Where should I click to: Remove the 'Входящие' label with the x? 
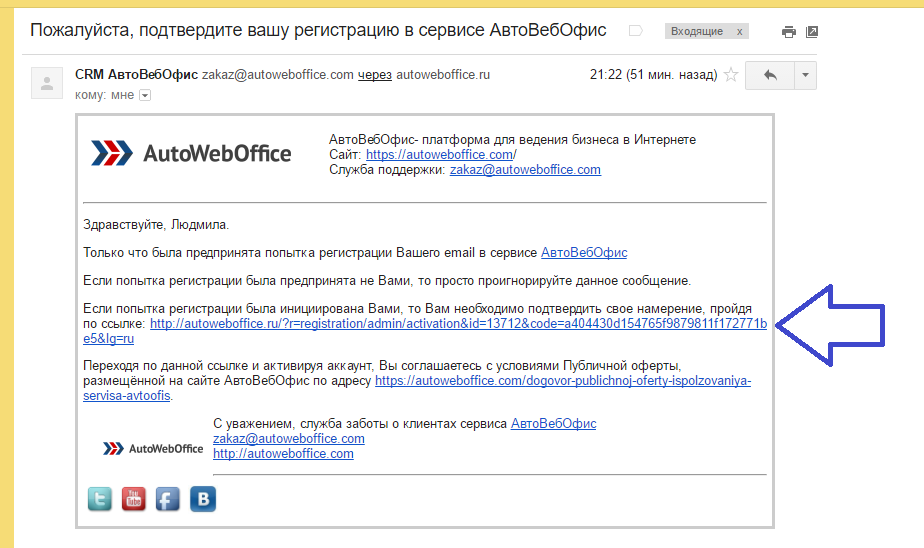tap(740, 32)
